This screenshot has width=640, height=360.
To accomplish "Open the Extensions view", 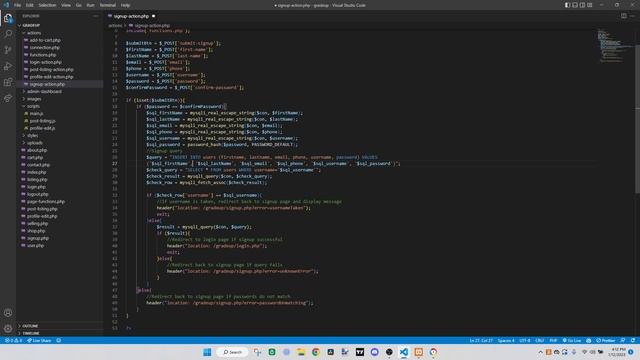I will click(8, 82).
